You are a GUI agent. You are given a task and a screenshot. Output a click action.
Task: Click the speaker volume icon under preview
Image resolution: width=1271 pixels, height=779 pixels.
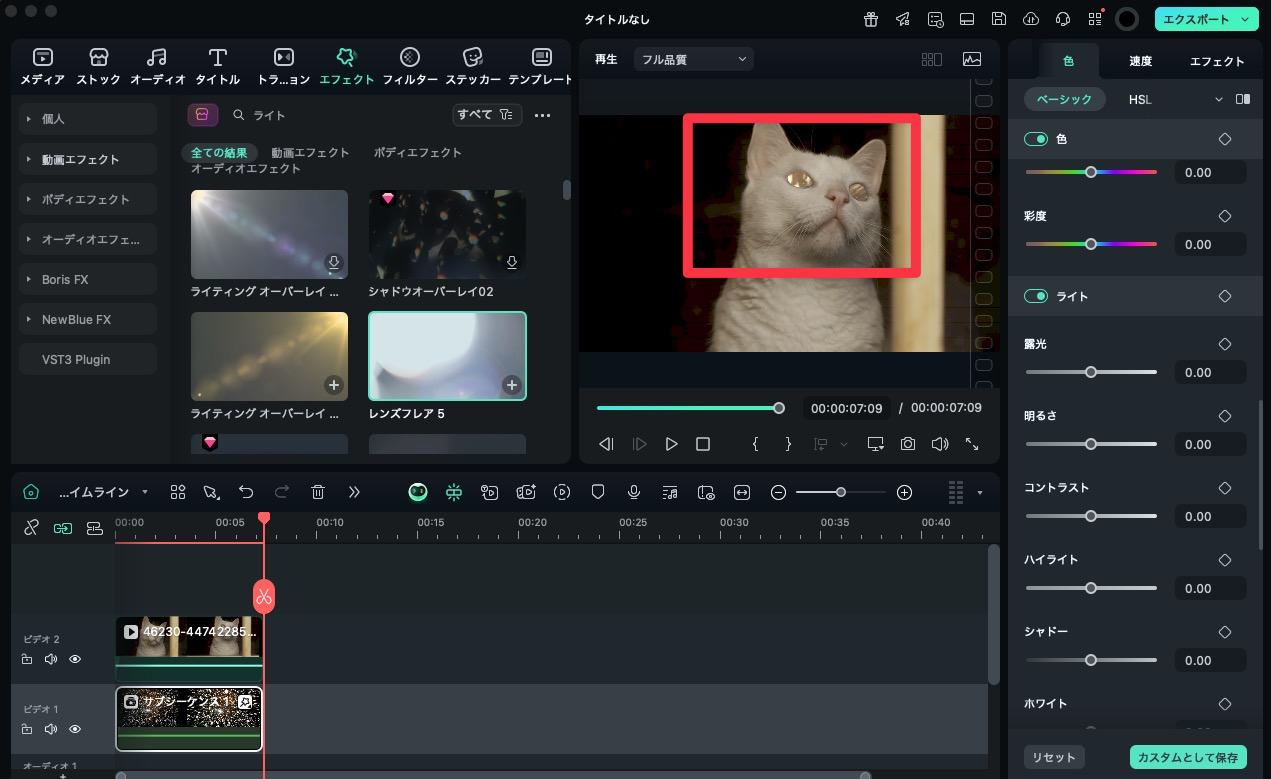point(940,444)
